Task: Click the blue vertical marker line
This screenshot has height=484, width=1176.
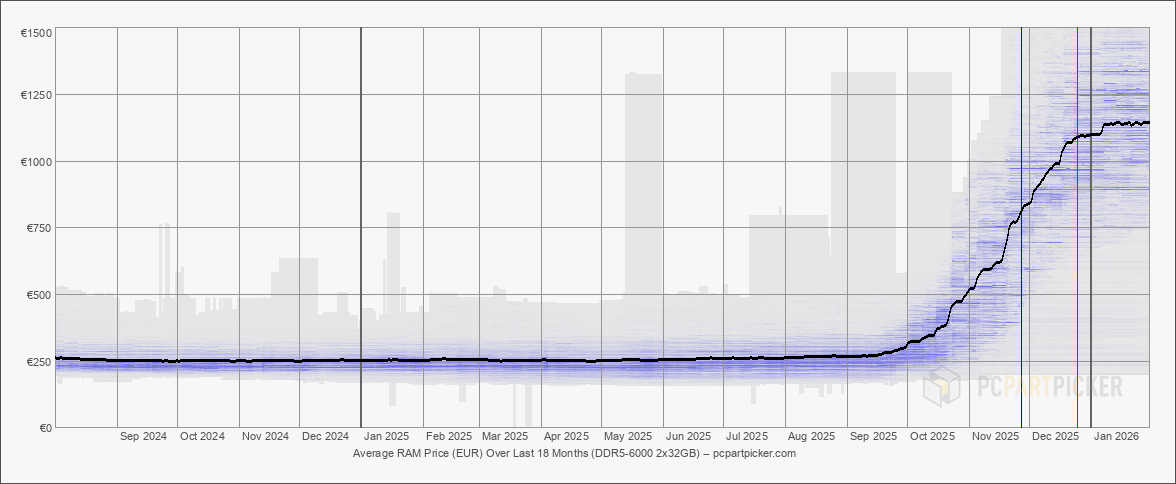Action: (1022, 227)
